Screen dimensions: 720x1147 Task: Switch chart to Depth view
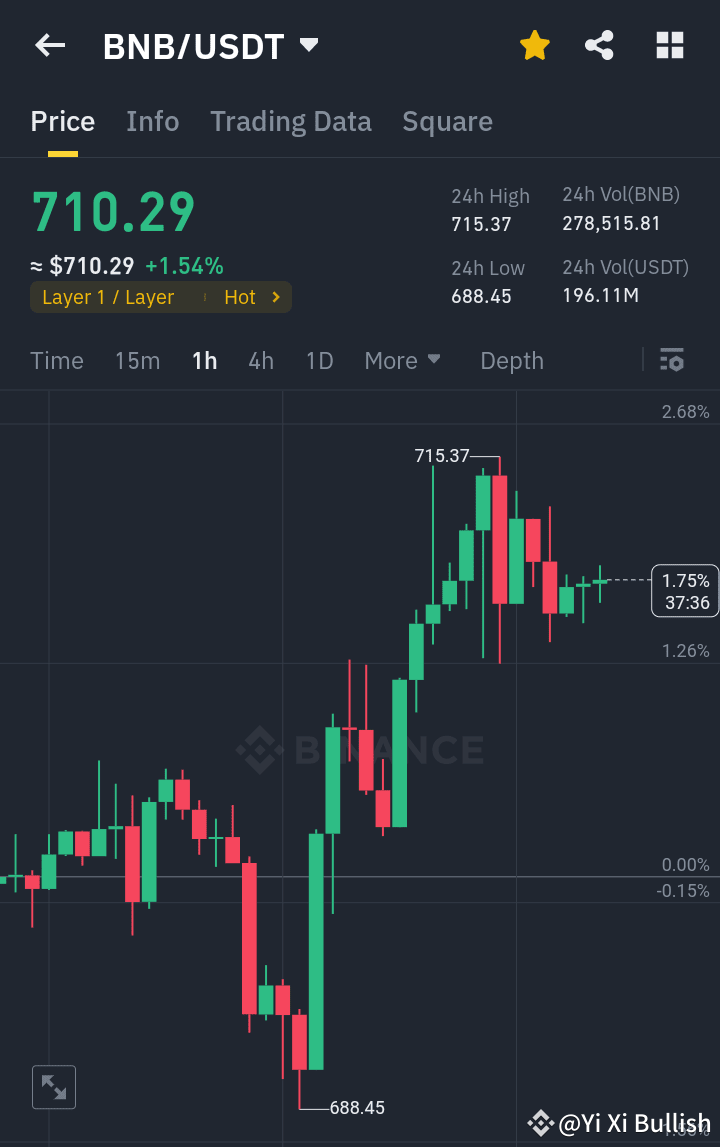[x=512, y=360]
